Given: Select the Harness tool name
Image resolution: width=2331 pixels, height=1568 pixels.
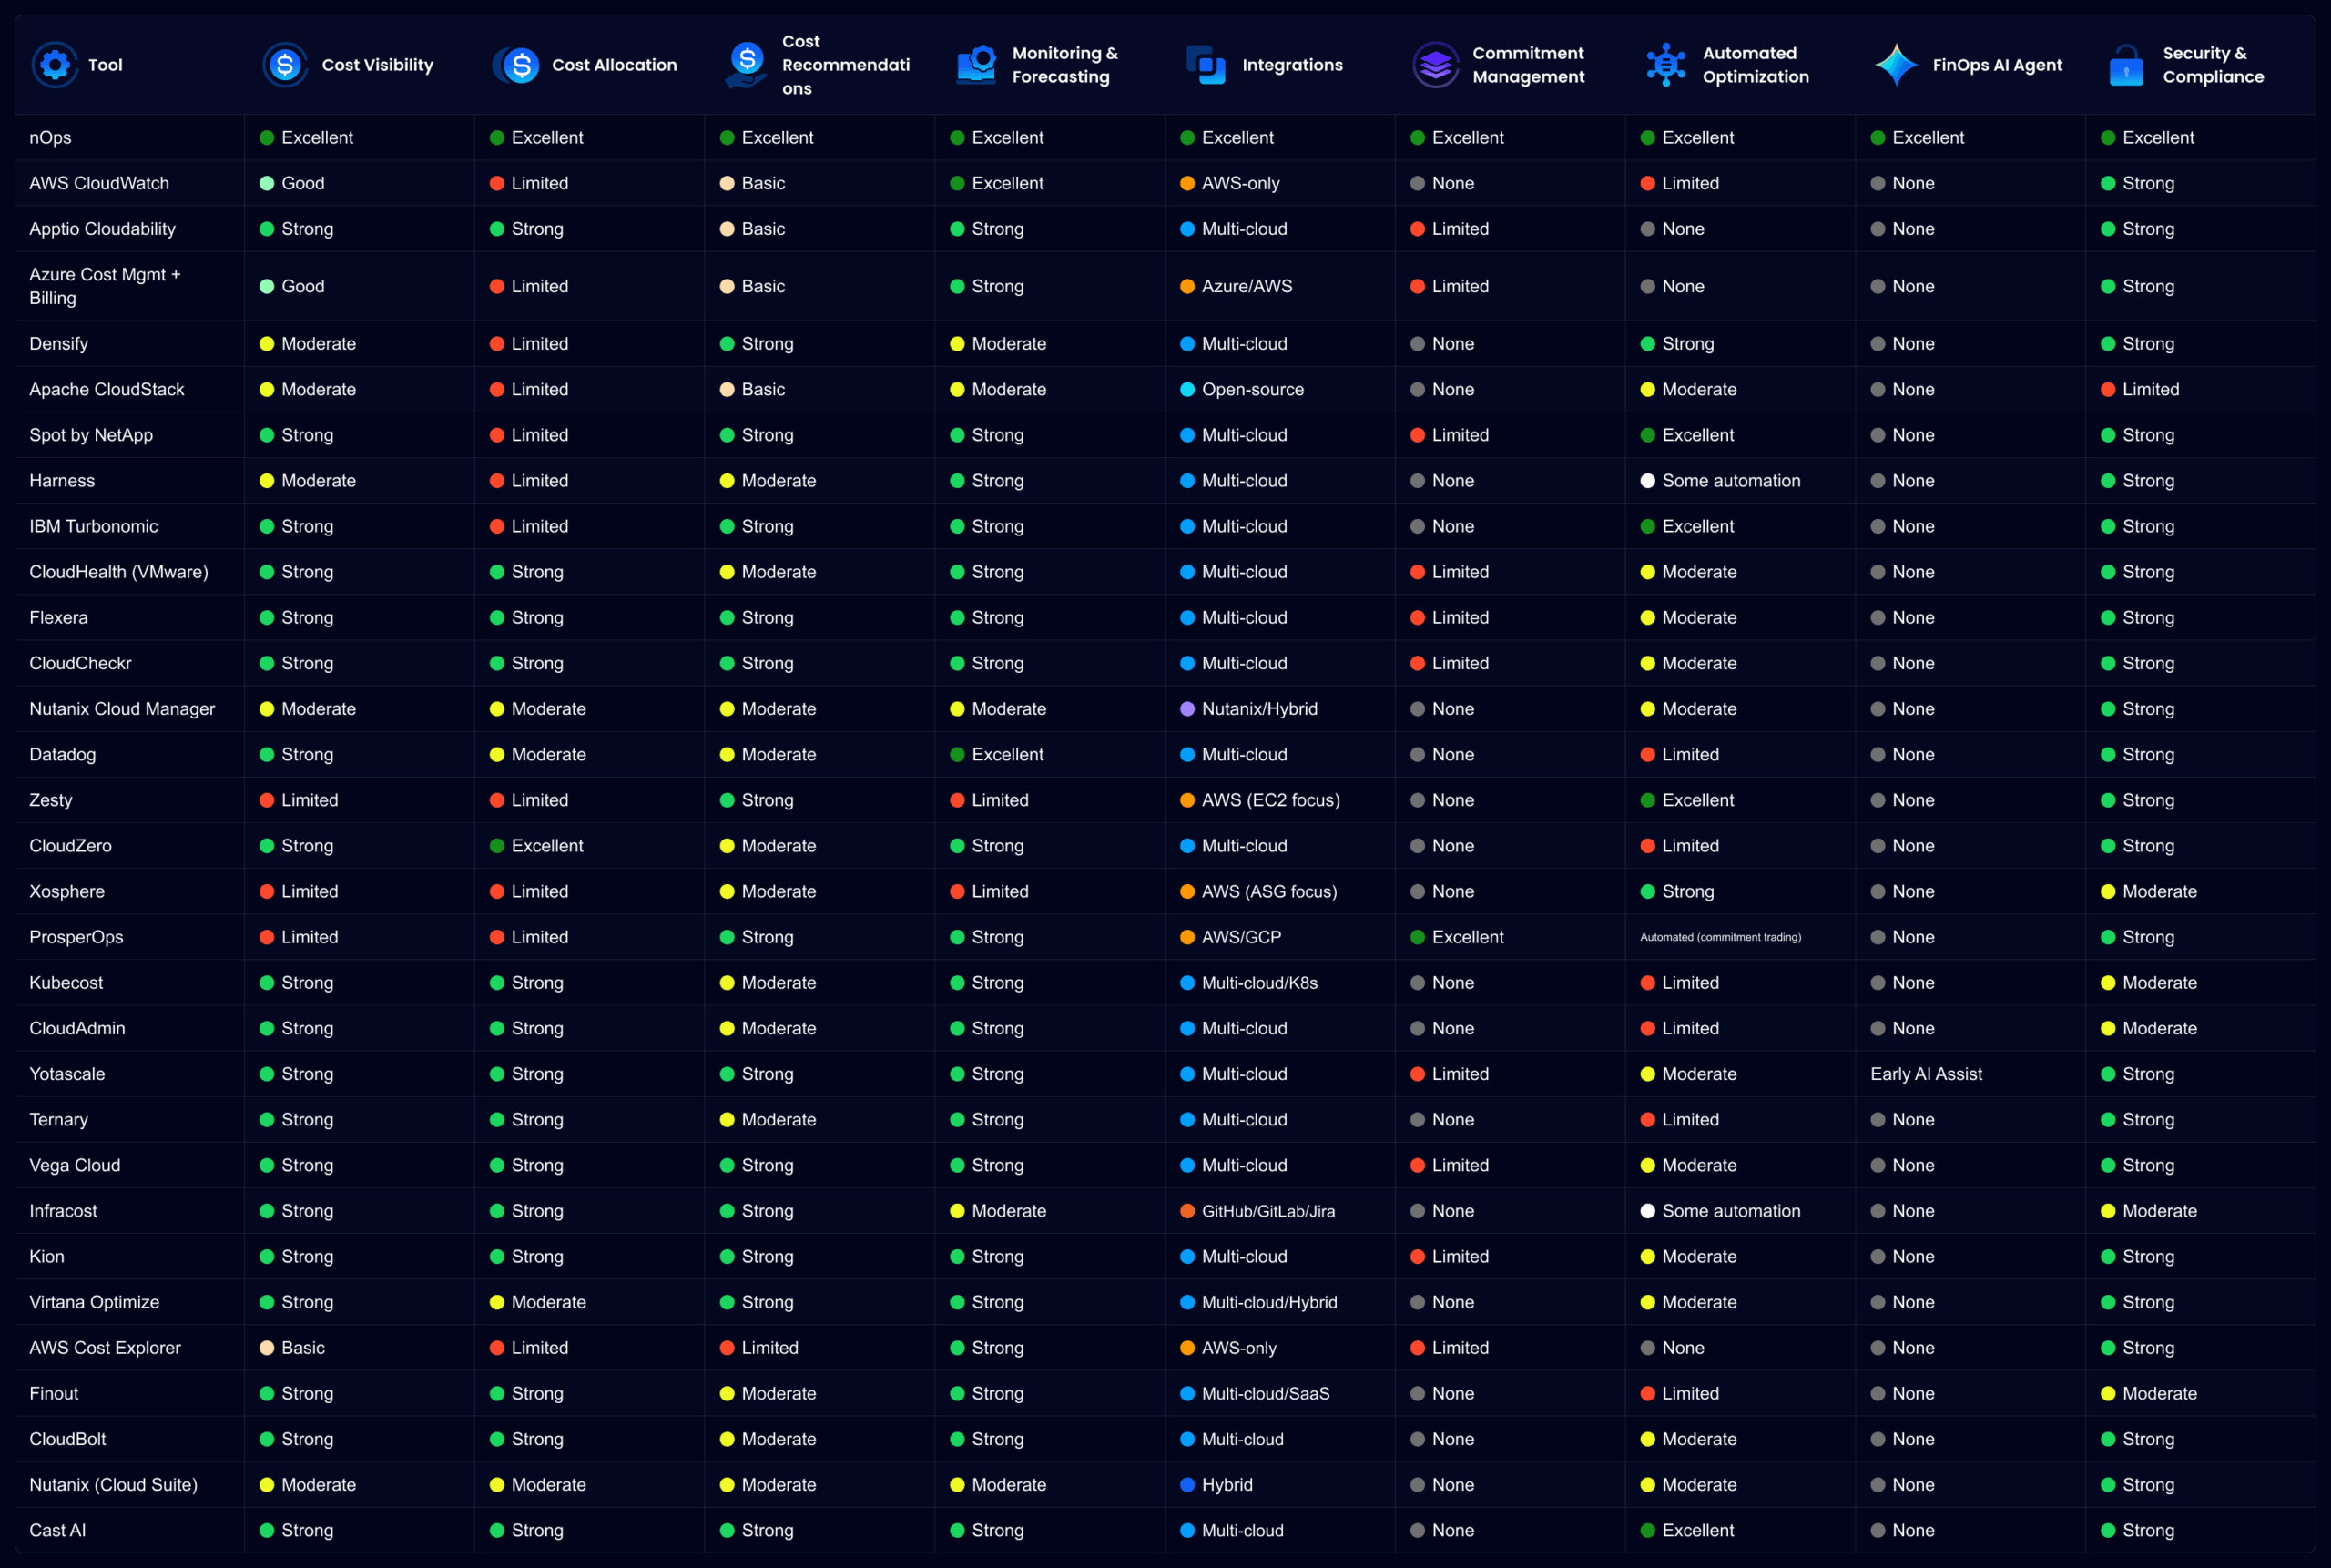Looking at the screenshot, I should (62, 481).
